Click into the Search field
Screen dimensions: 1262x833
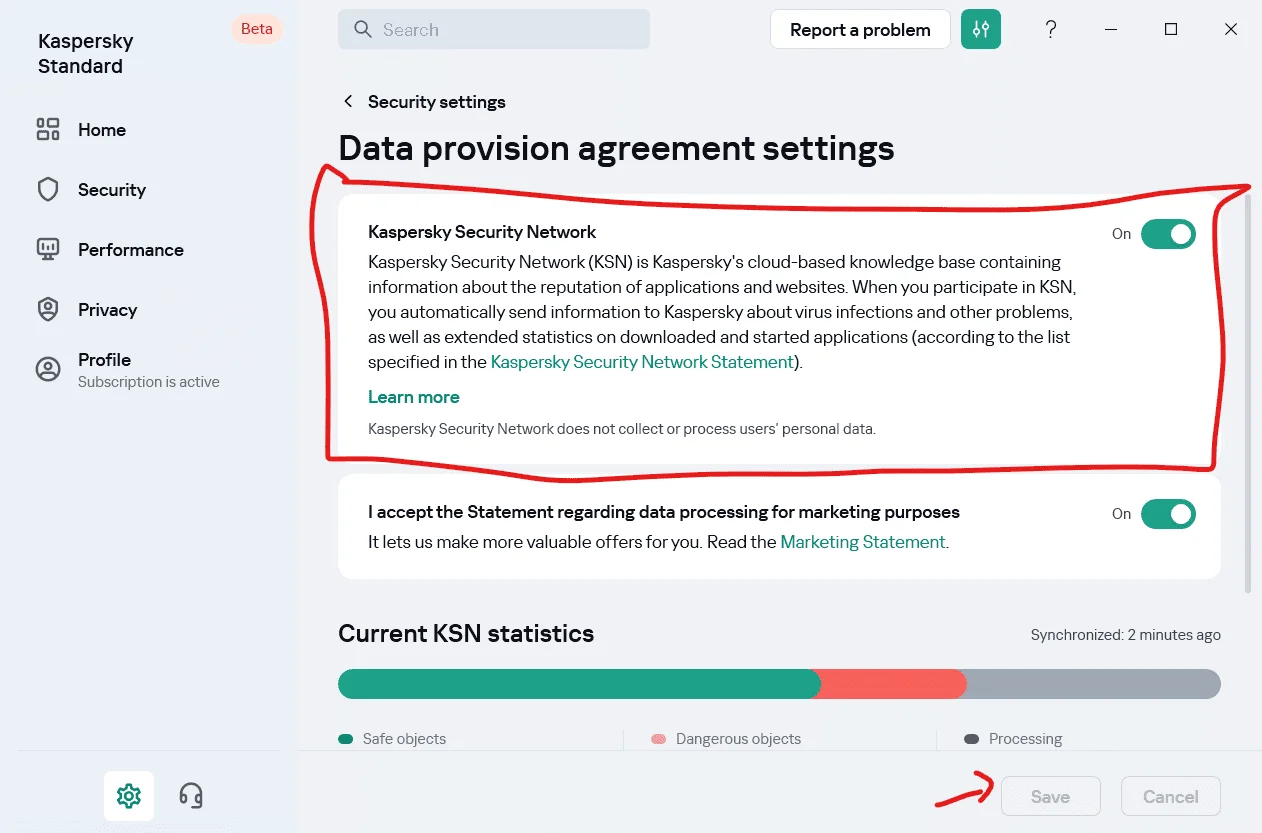pos(494,29)
